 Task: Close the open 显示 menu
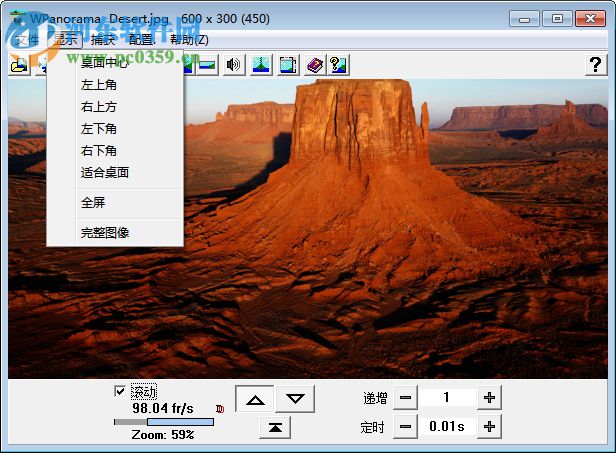66,40
